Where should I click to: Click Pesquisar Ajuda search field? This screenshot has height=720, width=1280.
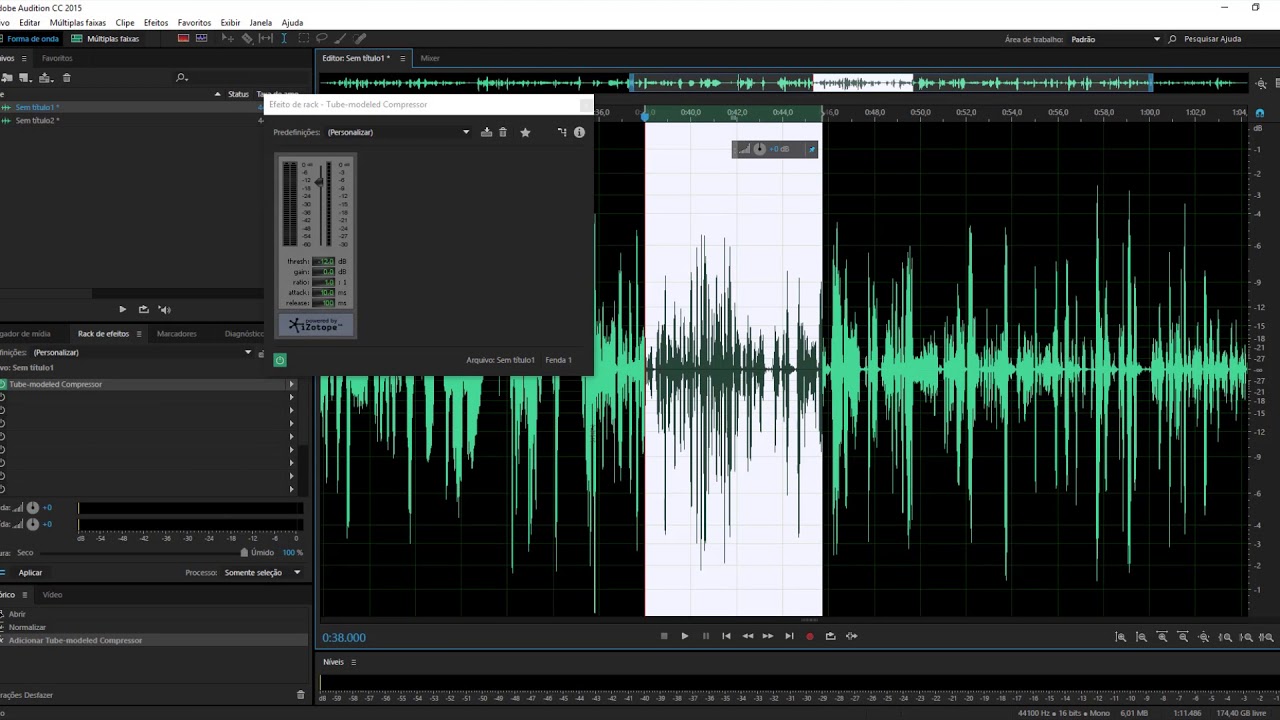point(1212,39)
